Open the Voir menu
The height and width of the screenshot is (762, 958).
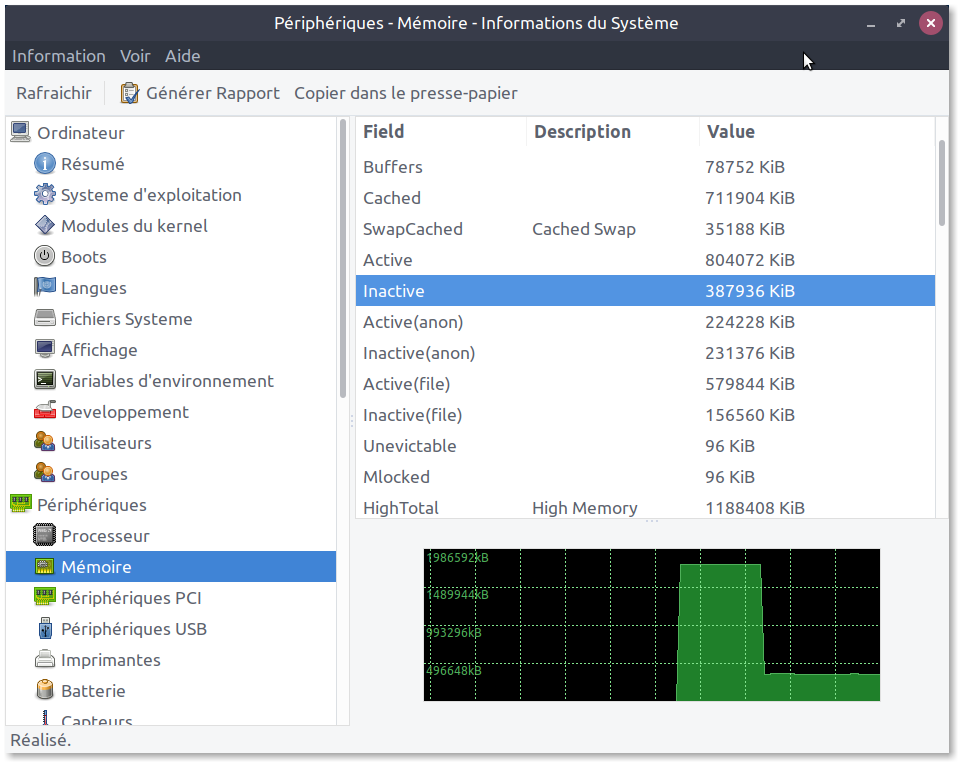tap(135, 56)
